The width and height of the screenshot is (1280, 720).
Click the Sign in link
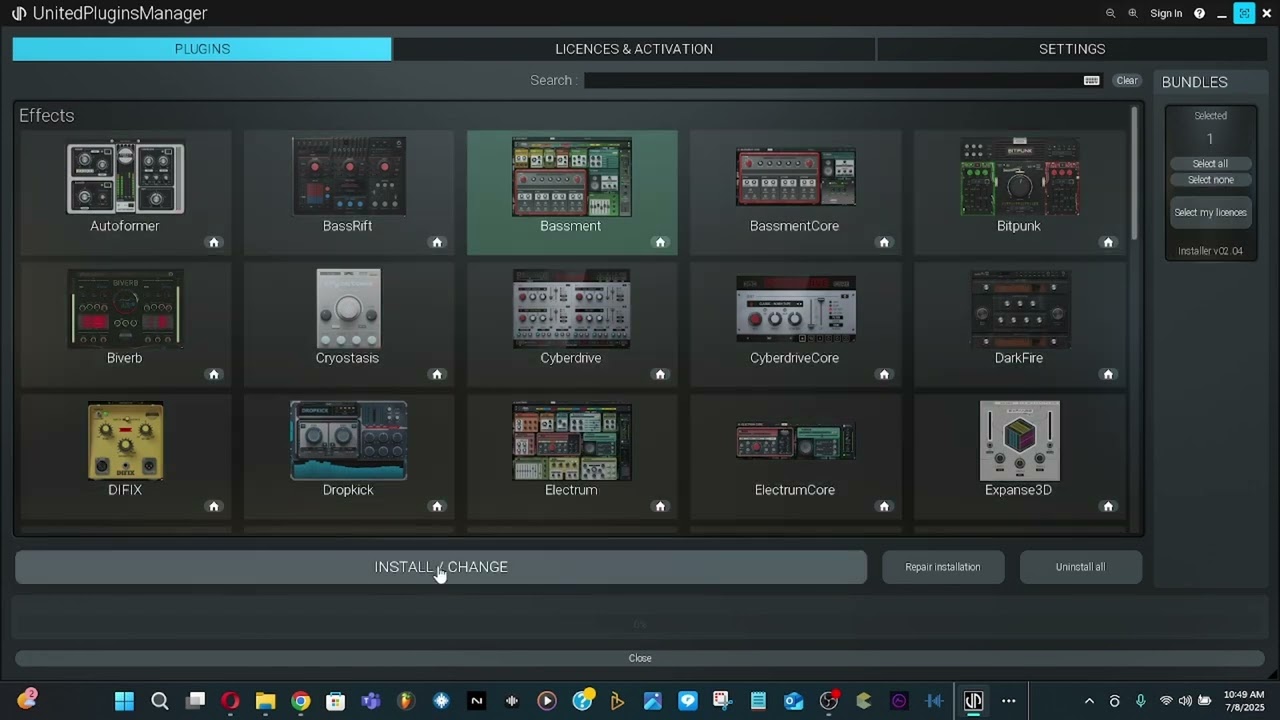1166,13
